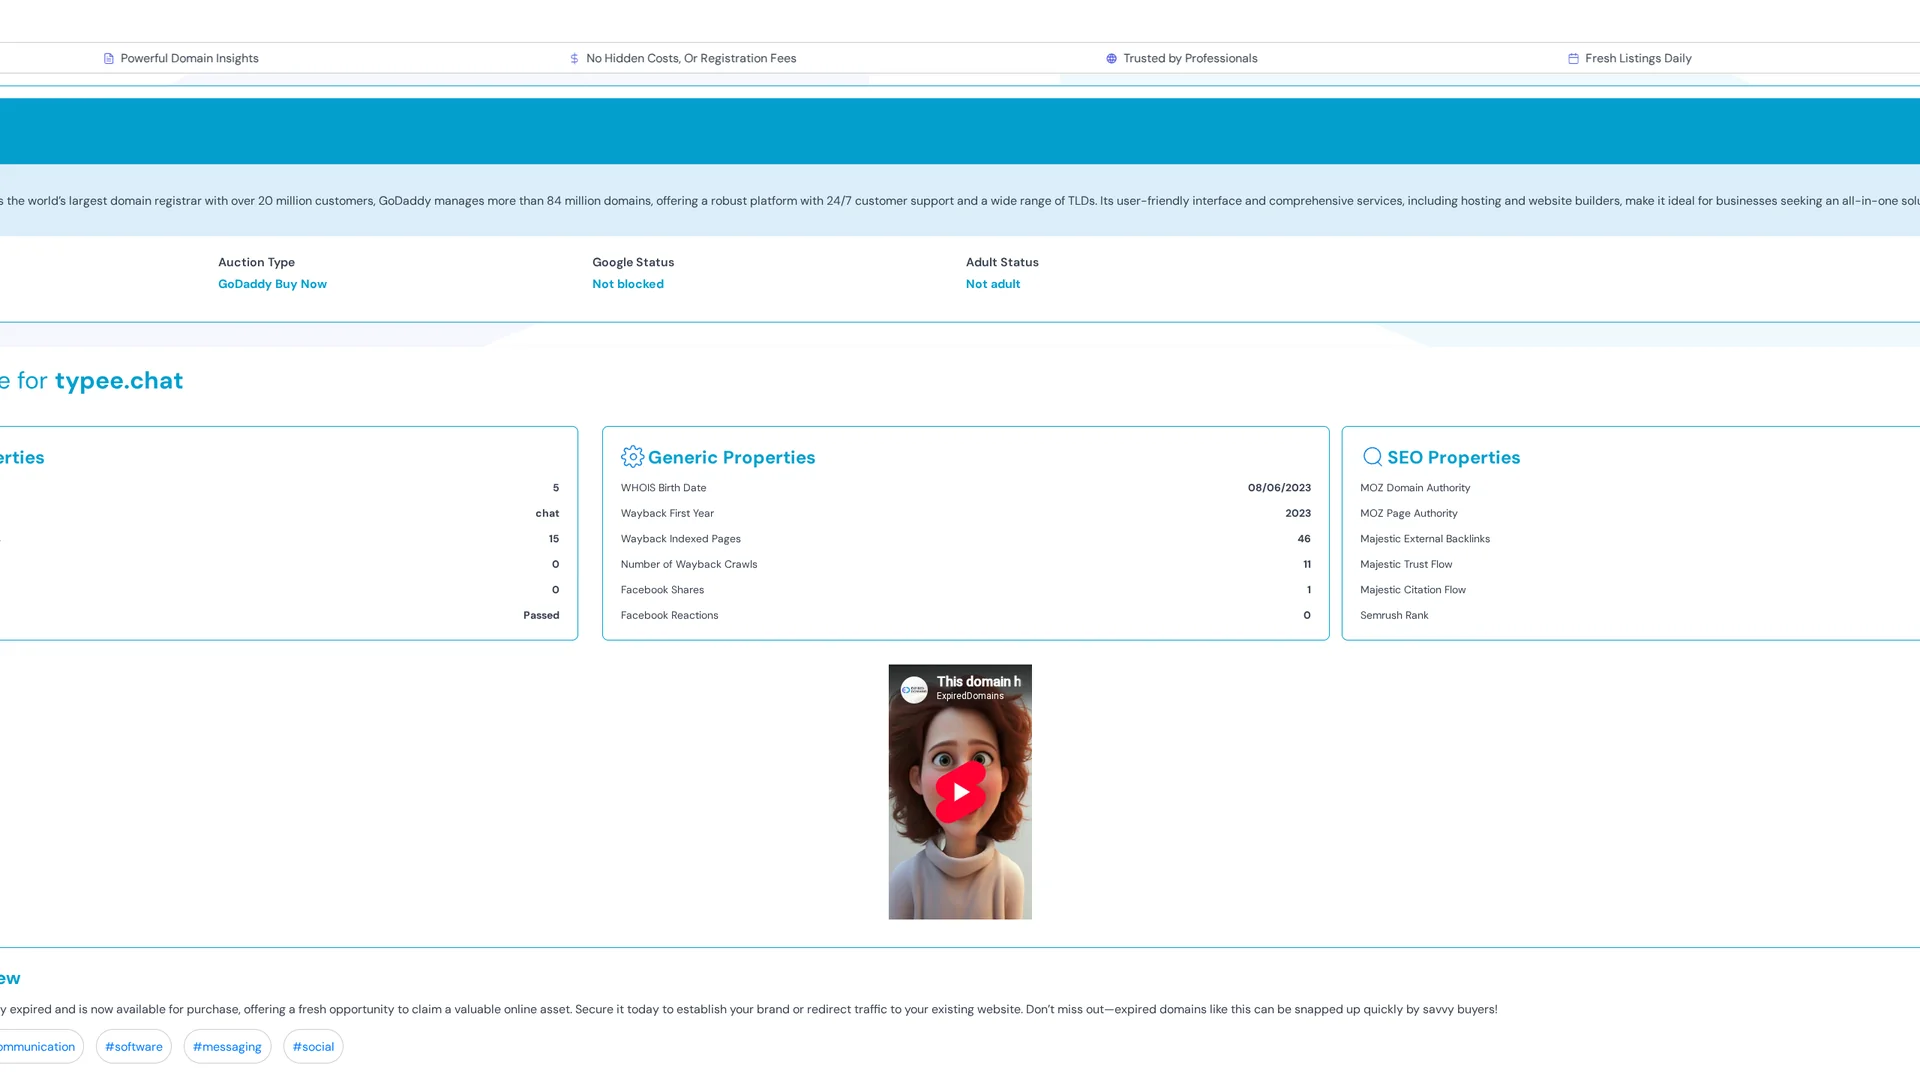Click the Trusted by Professionals text
The width and height of the screenshot is (1920, 1080).
click(1190, 59)
